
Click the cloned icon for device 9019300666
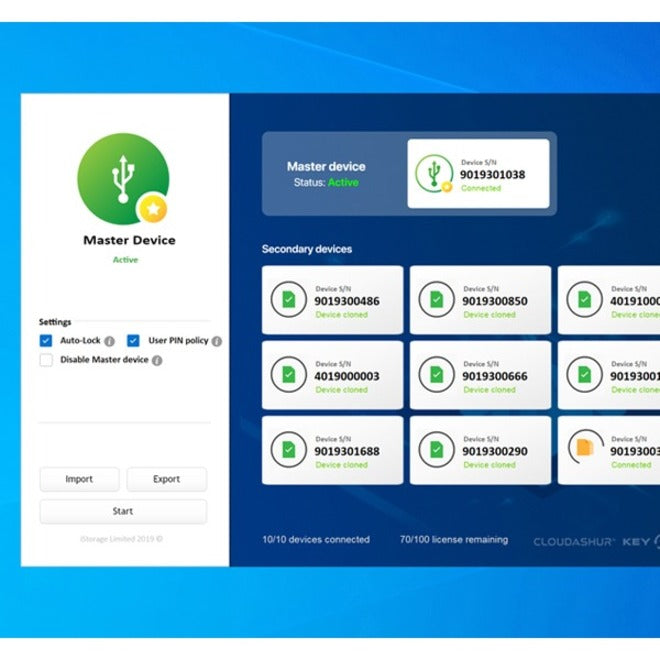(x=436, y=375)
